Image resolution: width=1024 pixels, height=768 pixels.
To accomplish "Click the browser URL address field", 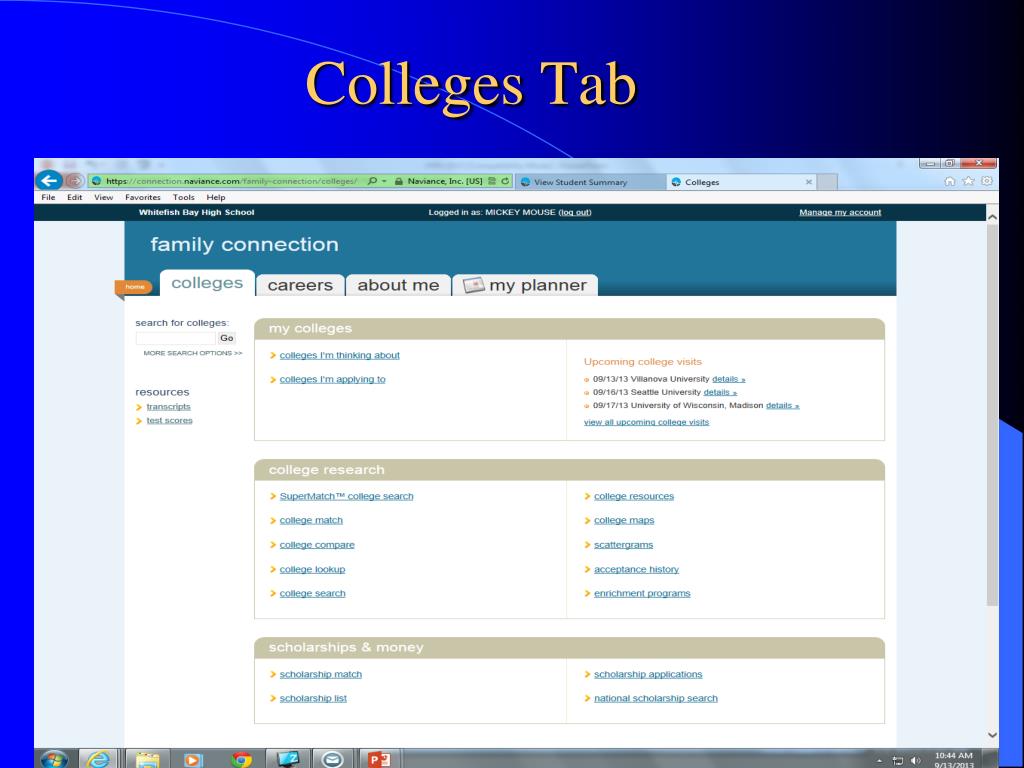I will click(x=232, y=181).
